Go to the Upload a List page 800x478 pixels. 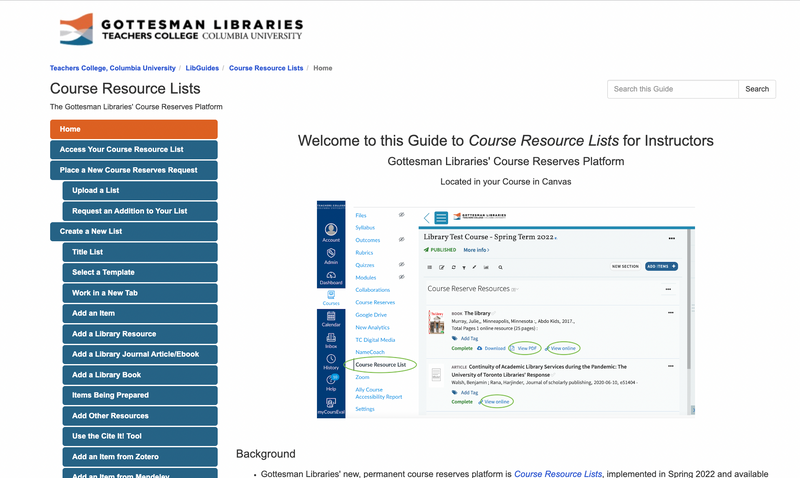coord(140,190)
